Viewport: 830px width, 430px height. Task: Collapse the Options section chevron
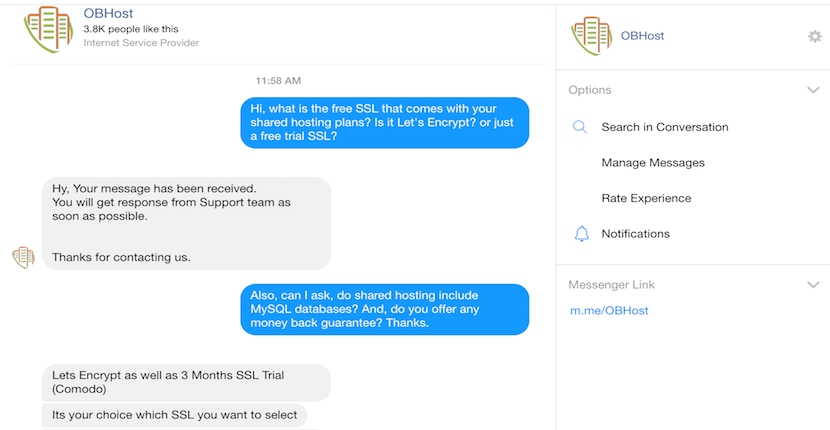tap(813, 90)
